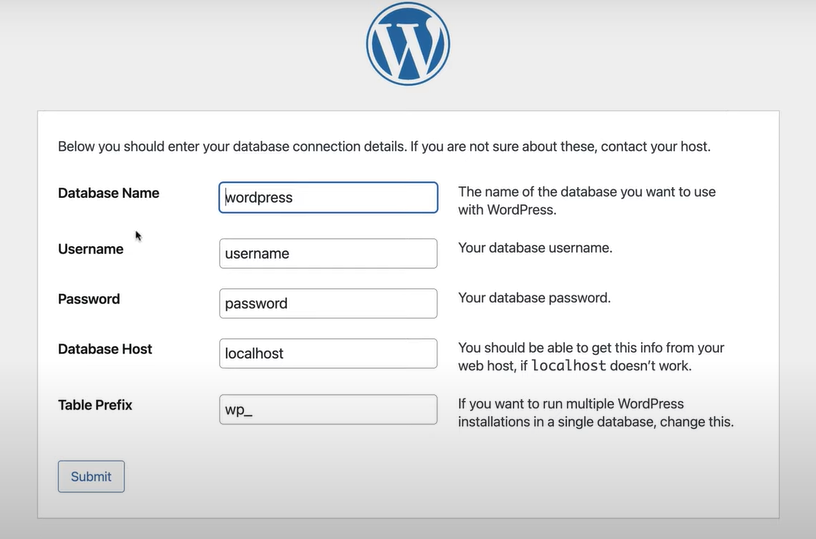Click the 'multiple WordPress installations' help text

coord(596,413)
